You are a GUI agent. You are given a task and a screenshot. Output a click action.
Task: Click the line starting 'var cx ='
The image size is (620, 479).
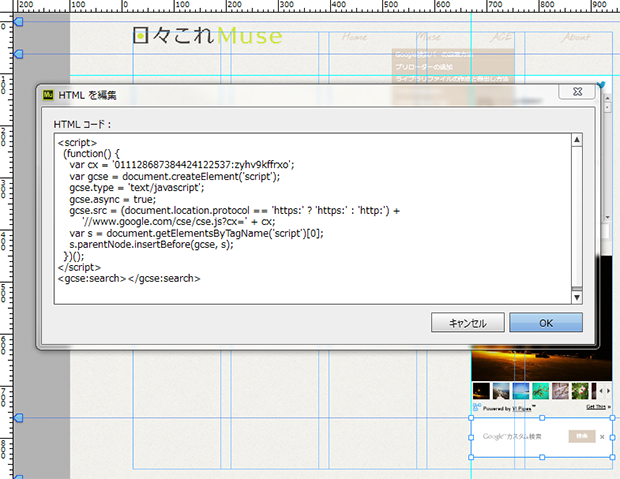182,165
